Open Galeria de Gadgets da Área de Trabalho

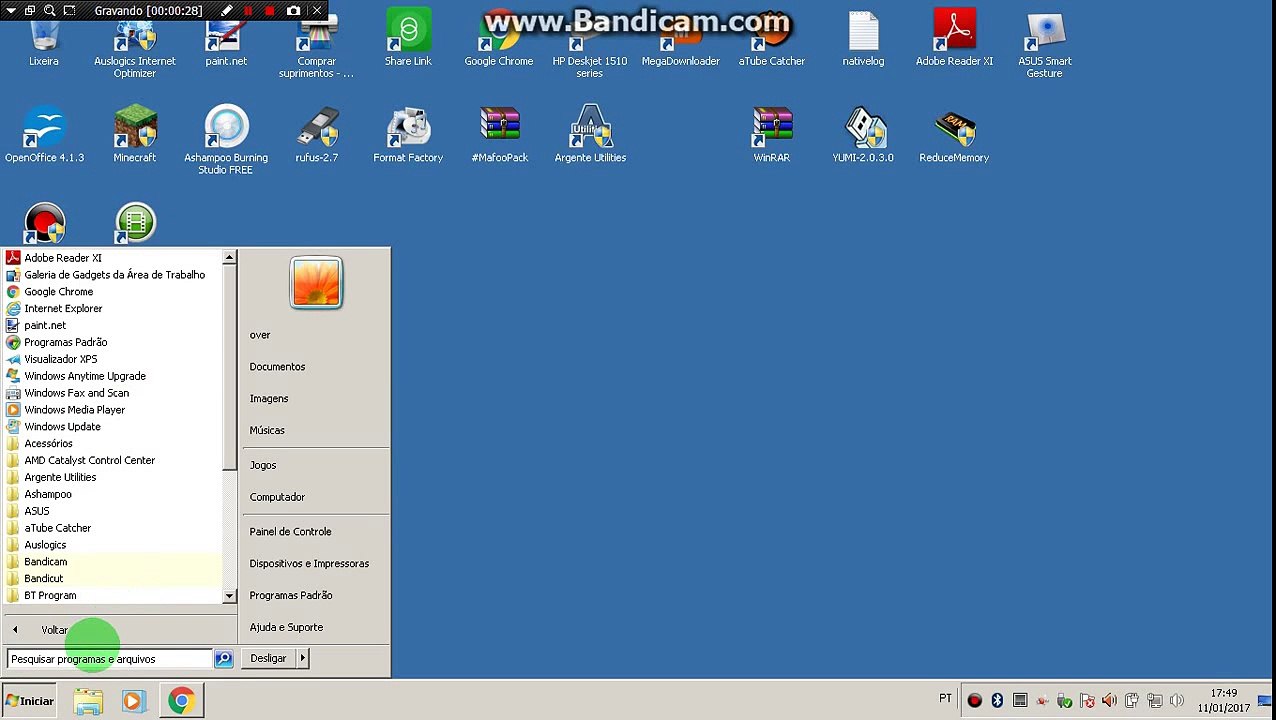[x=112, y=275]
